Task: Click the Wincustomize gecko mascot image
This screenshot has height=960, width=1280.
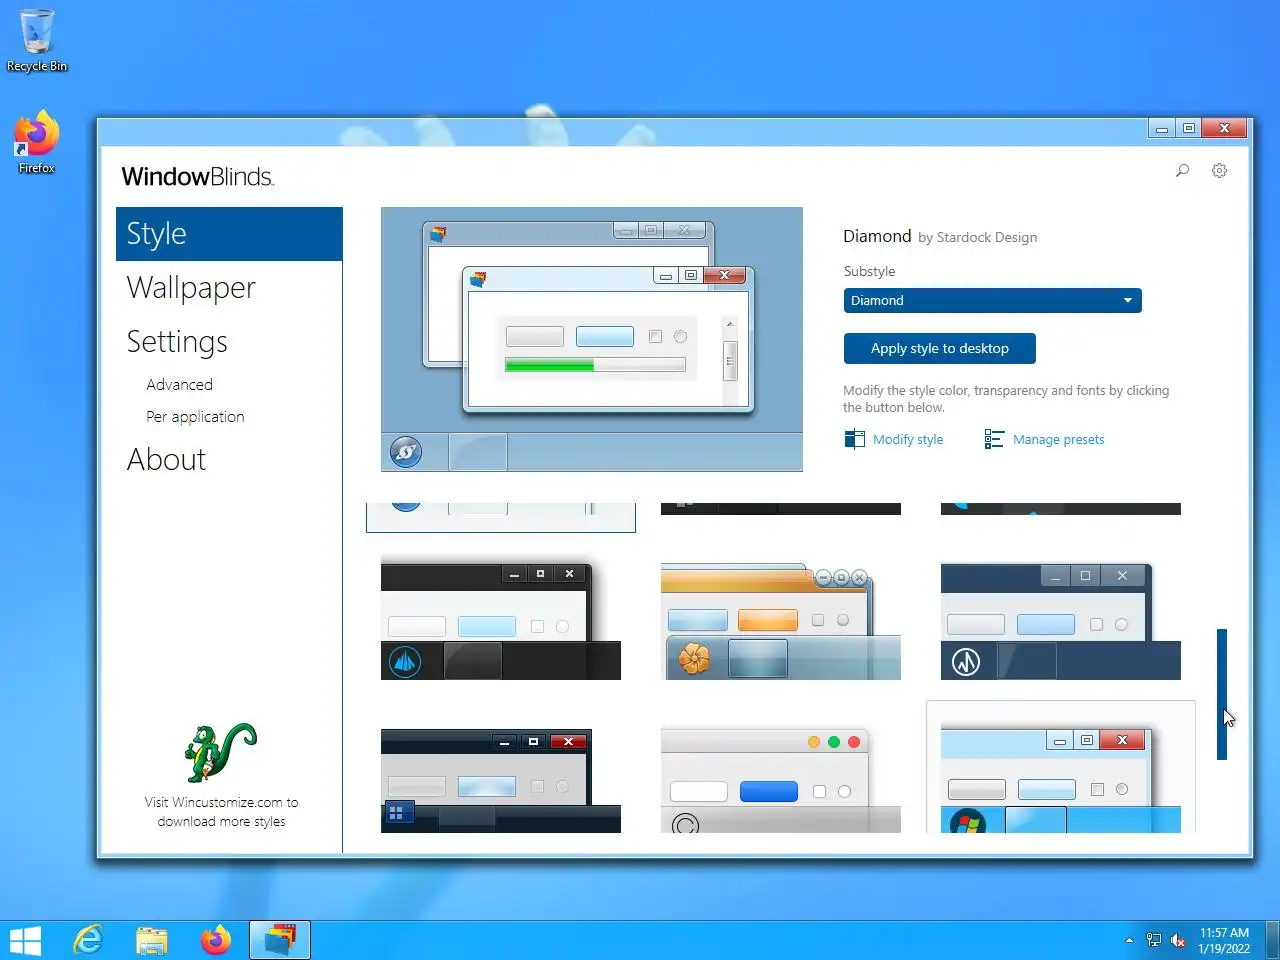Action: coord(221,753)
